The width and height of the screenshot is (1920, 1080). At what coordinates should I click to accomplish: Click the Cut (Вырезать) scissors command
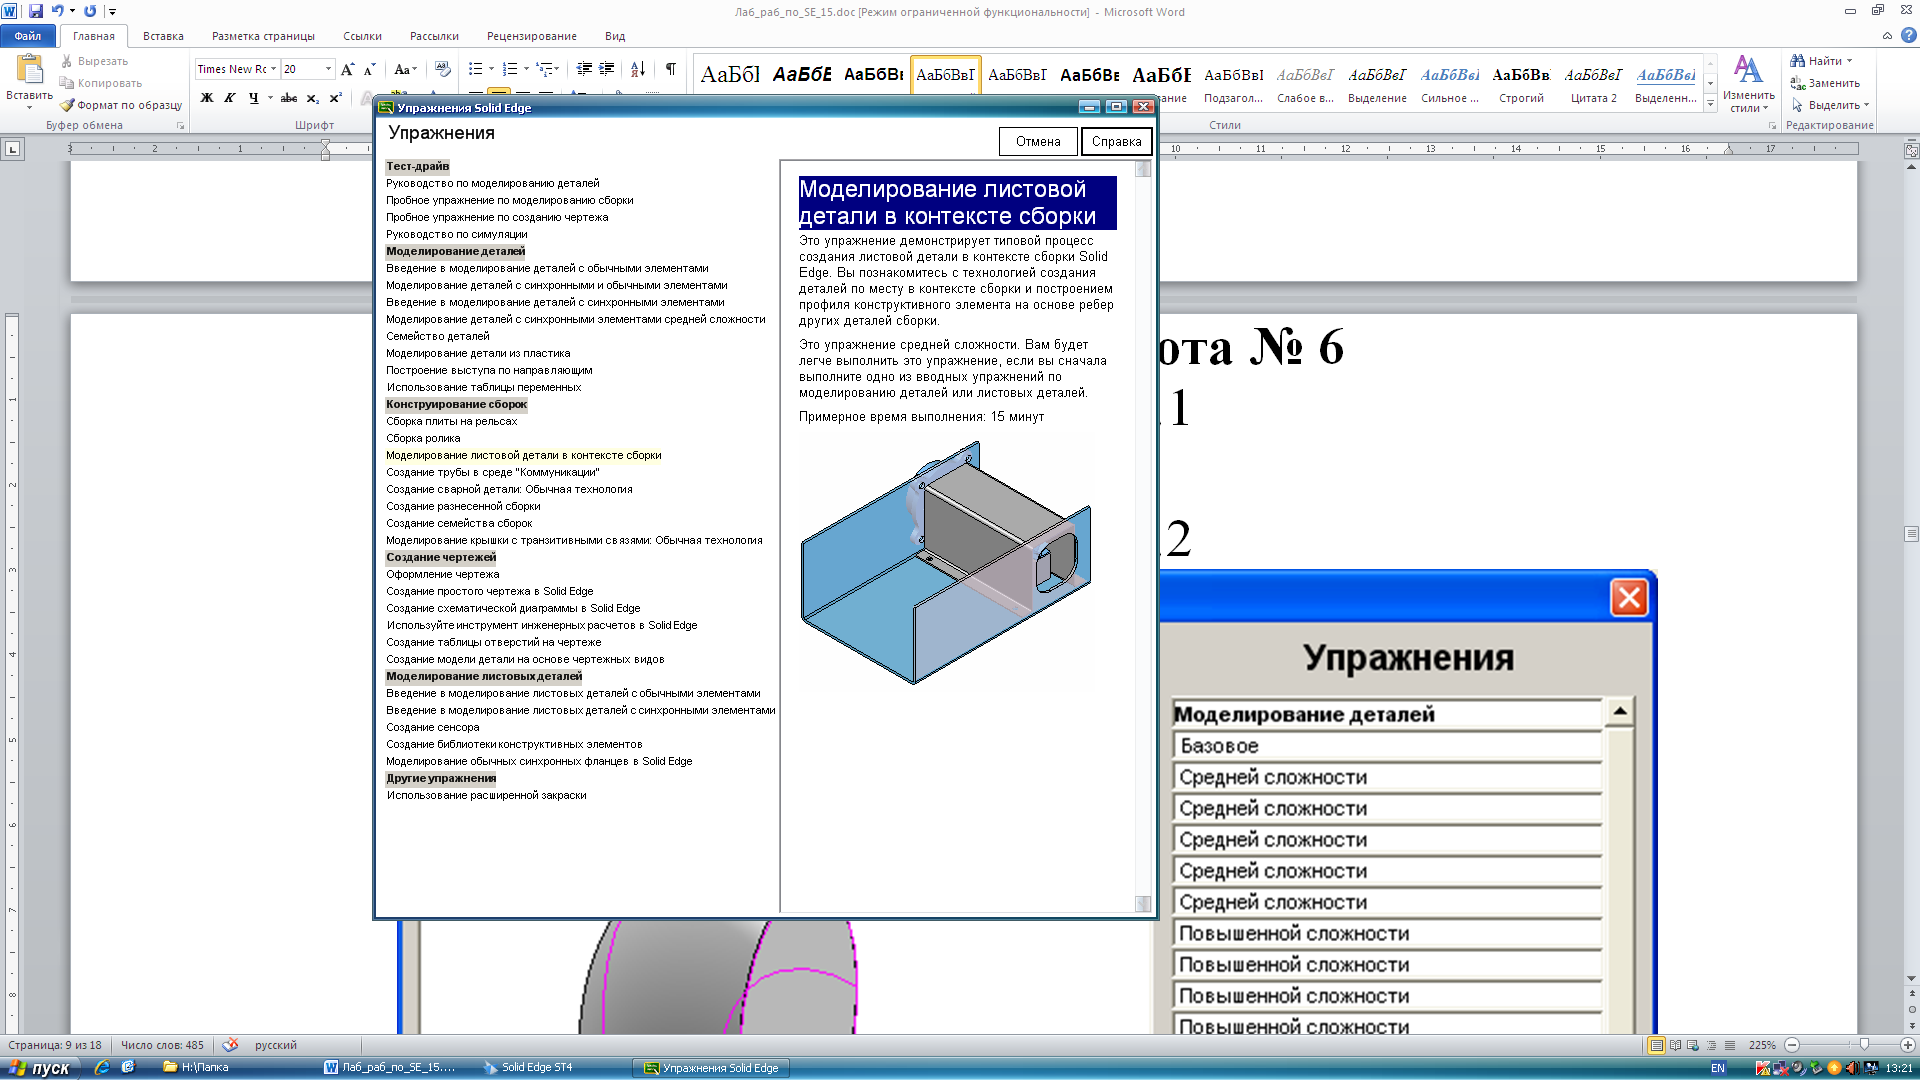[x=94, y=61]
